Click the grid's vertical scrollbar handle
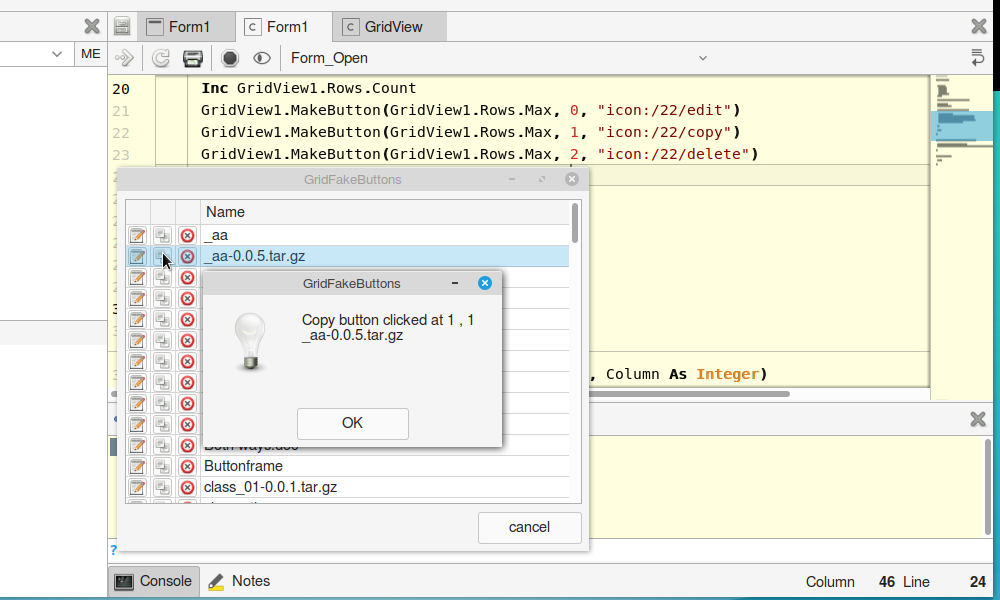This screenshot has width=1000, height=600. (x=574, y=222)
